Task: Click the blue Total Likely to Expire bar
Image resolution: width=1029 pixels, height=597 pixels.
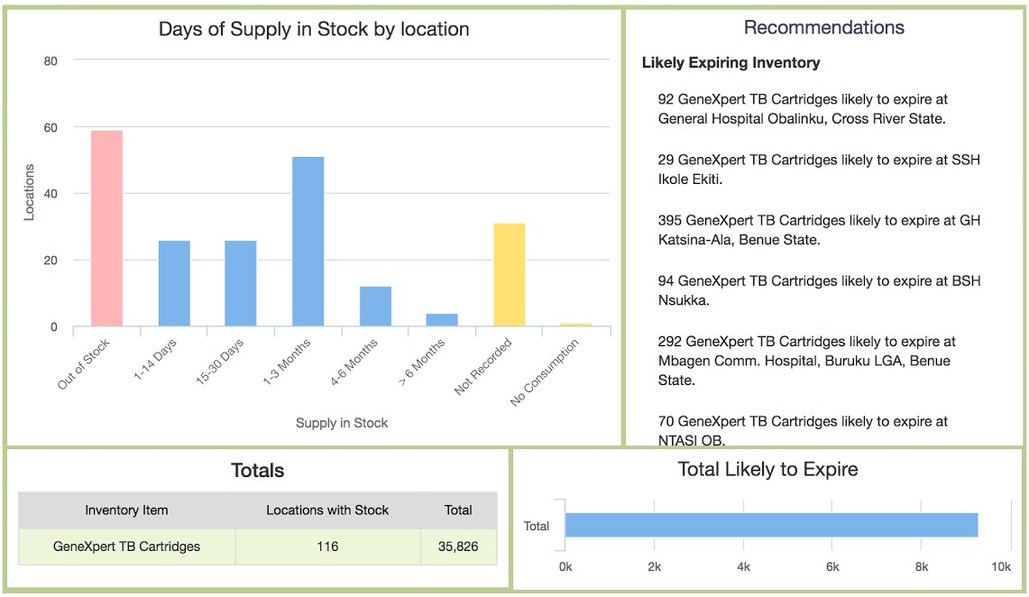Action: tap(770, 524)
